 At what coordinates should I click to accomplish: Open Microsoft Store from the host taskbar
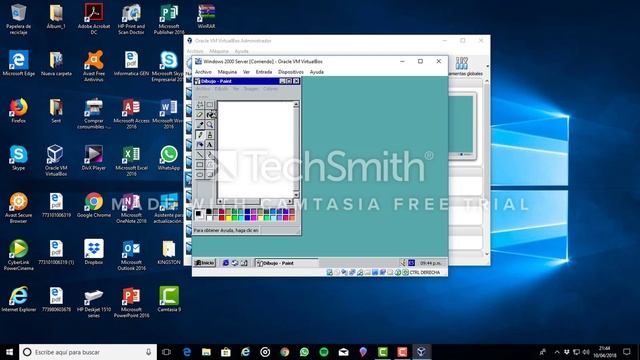pyautogui.click(x=226, y=351)
